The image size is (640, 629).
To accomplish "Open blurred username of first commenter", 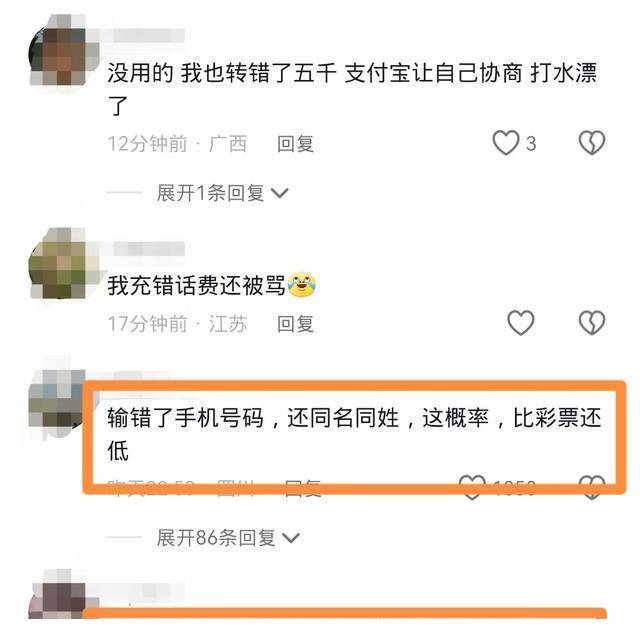I will (x=144, y=36).
